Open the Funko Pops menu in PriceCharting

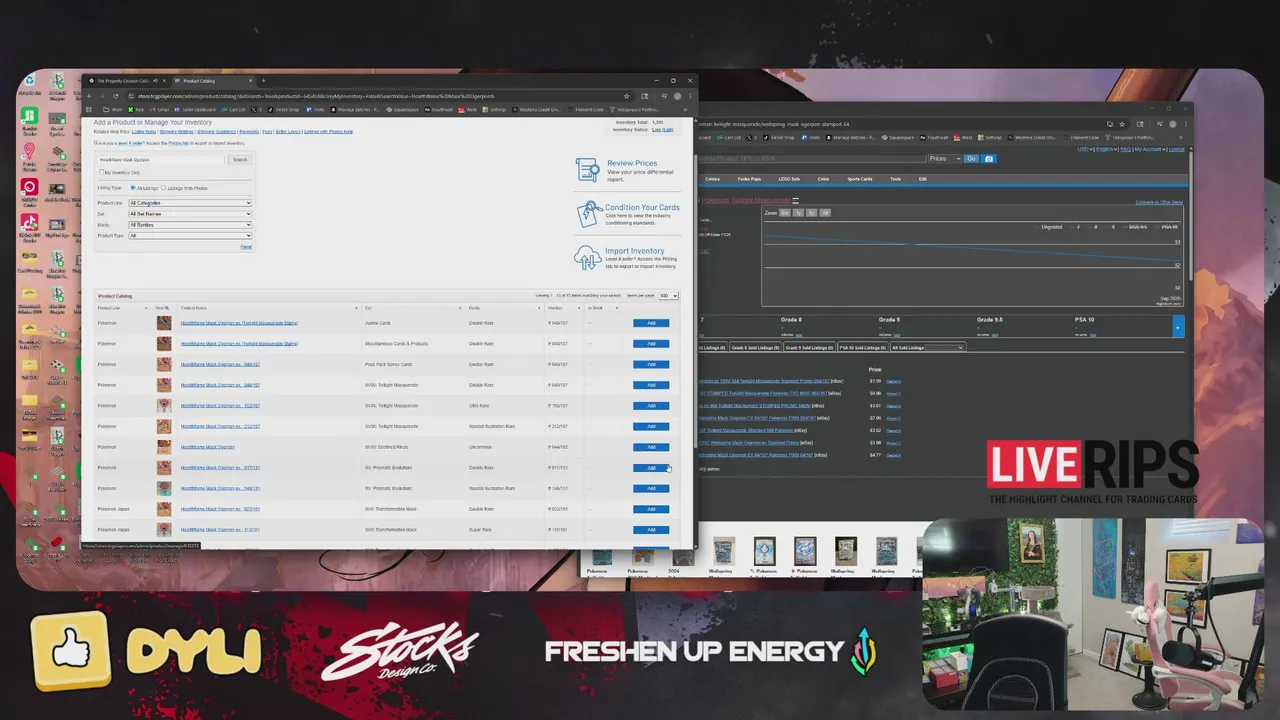749,179
